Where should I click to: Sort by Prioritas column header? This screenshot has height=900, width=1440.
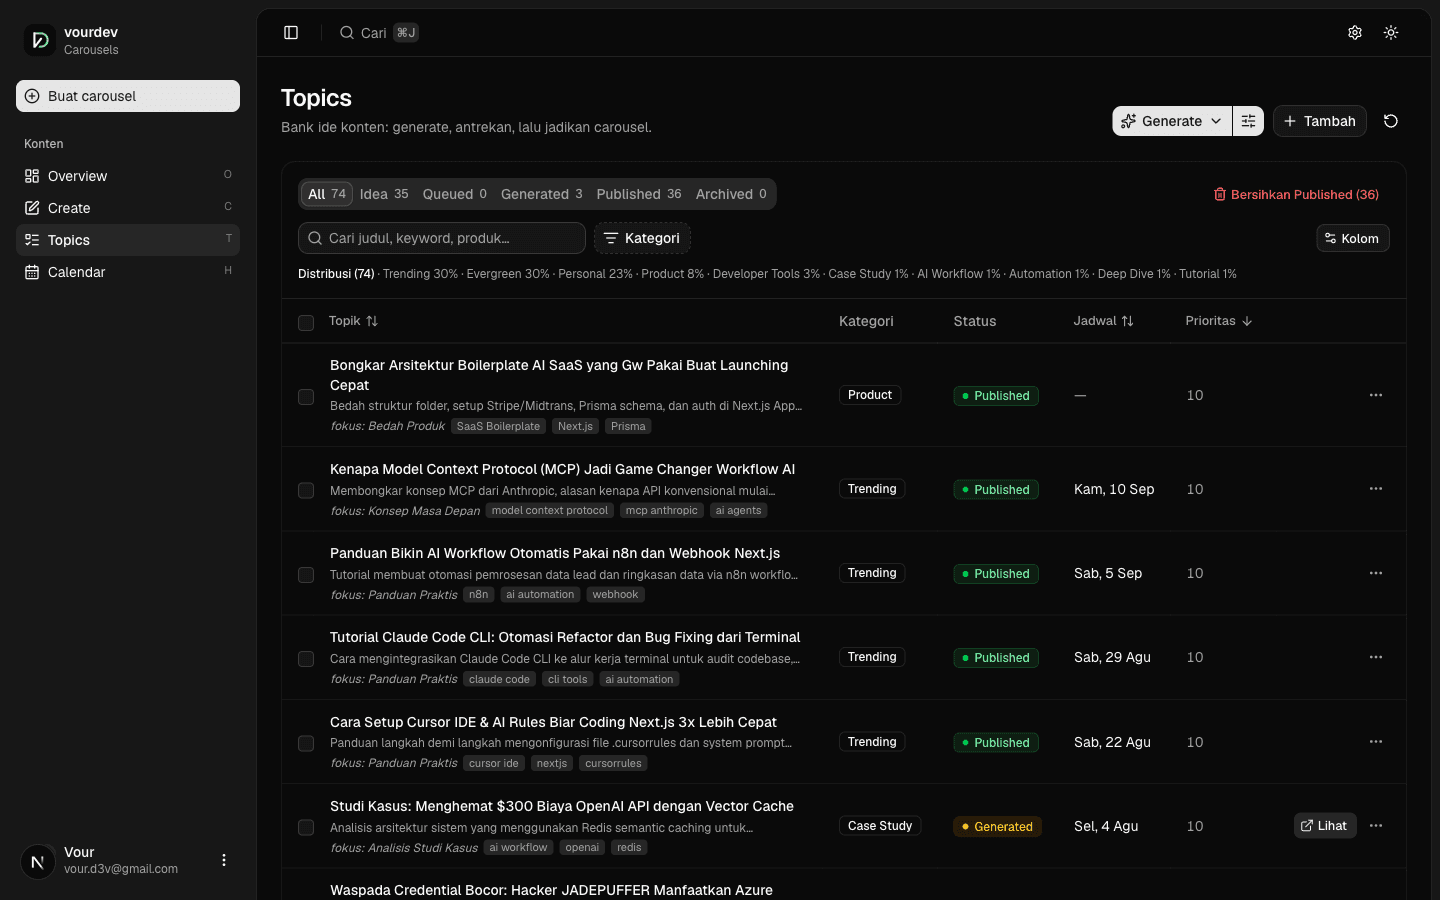click(1218, 321)
